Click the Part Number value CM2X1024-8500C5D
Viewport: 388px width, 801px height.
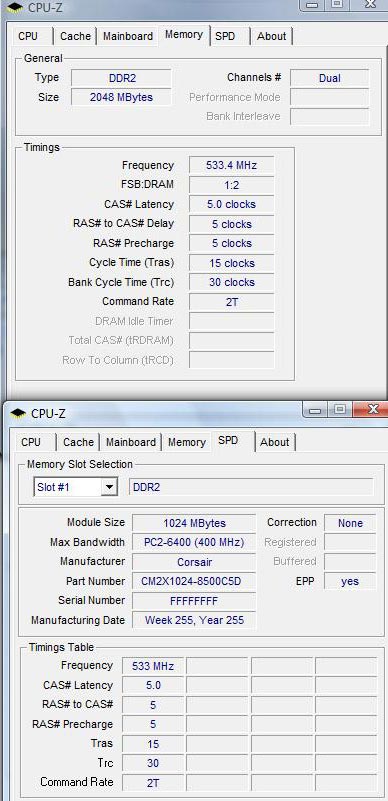click(x=194, y=581)
